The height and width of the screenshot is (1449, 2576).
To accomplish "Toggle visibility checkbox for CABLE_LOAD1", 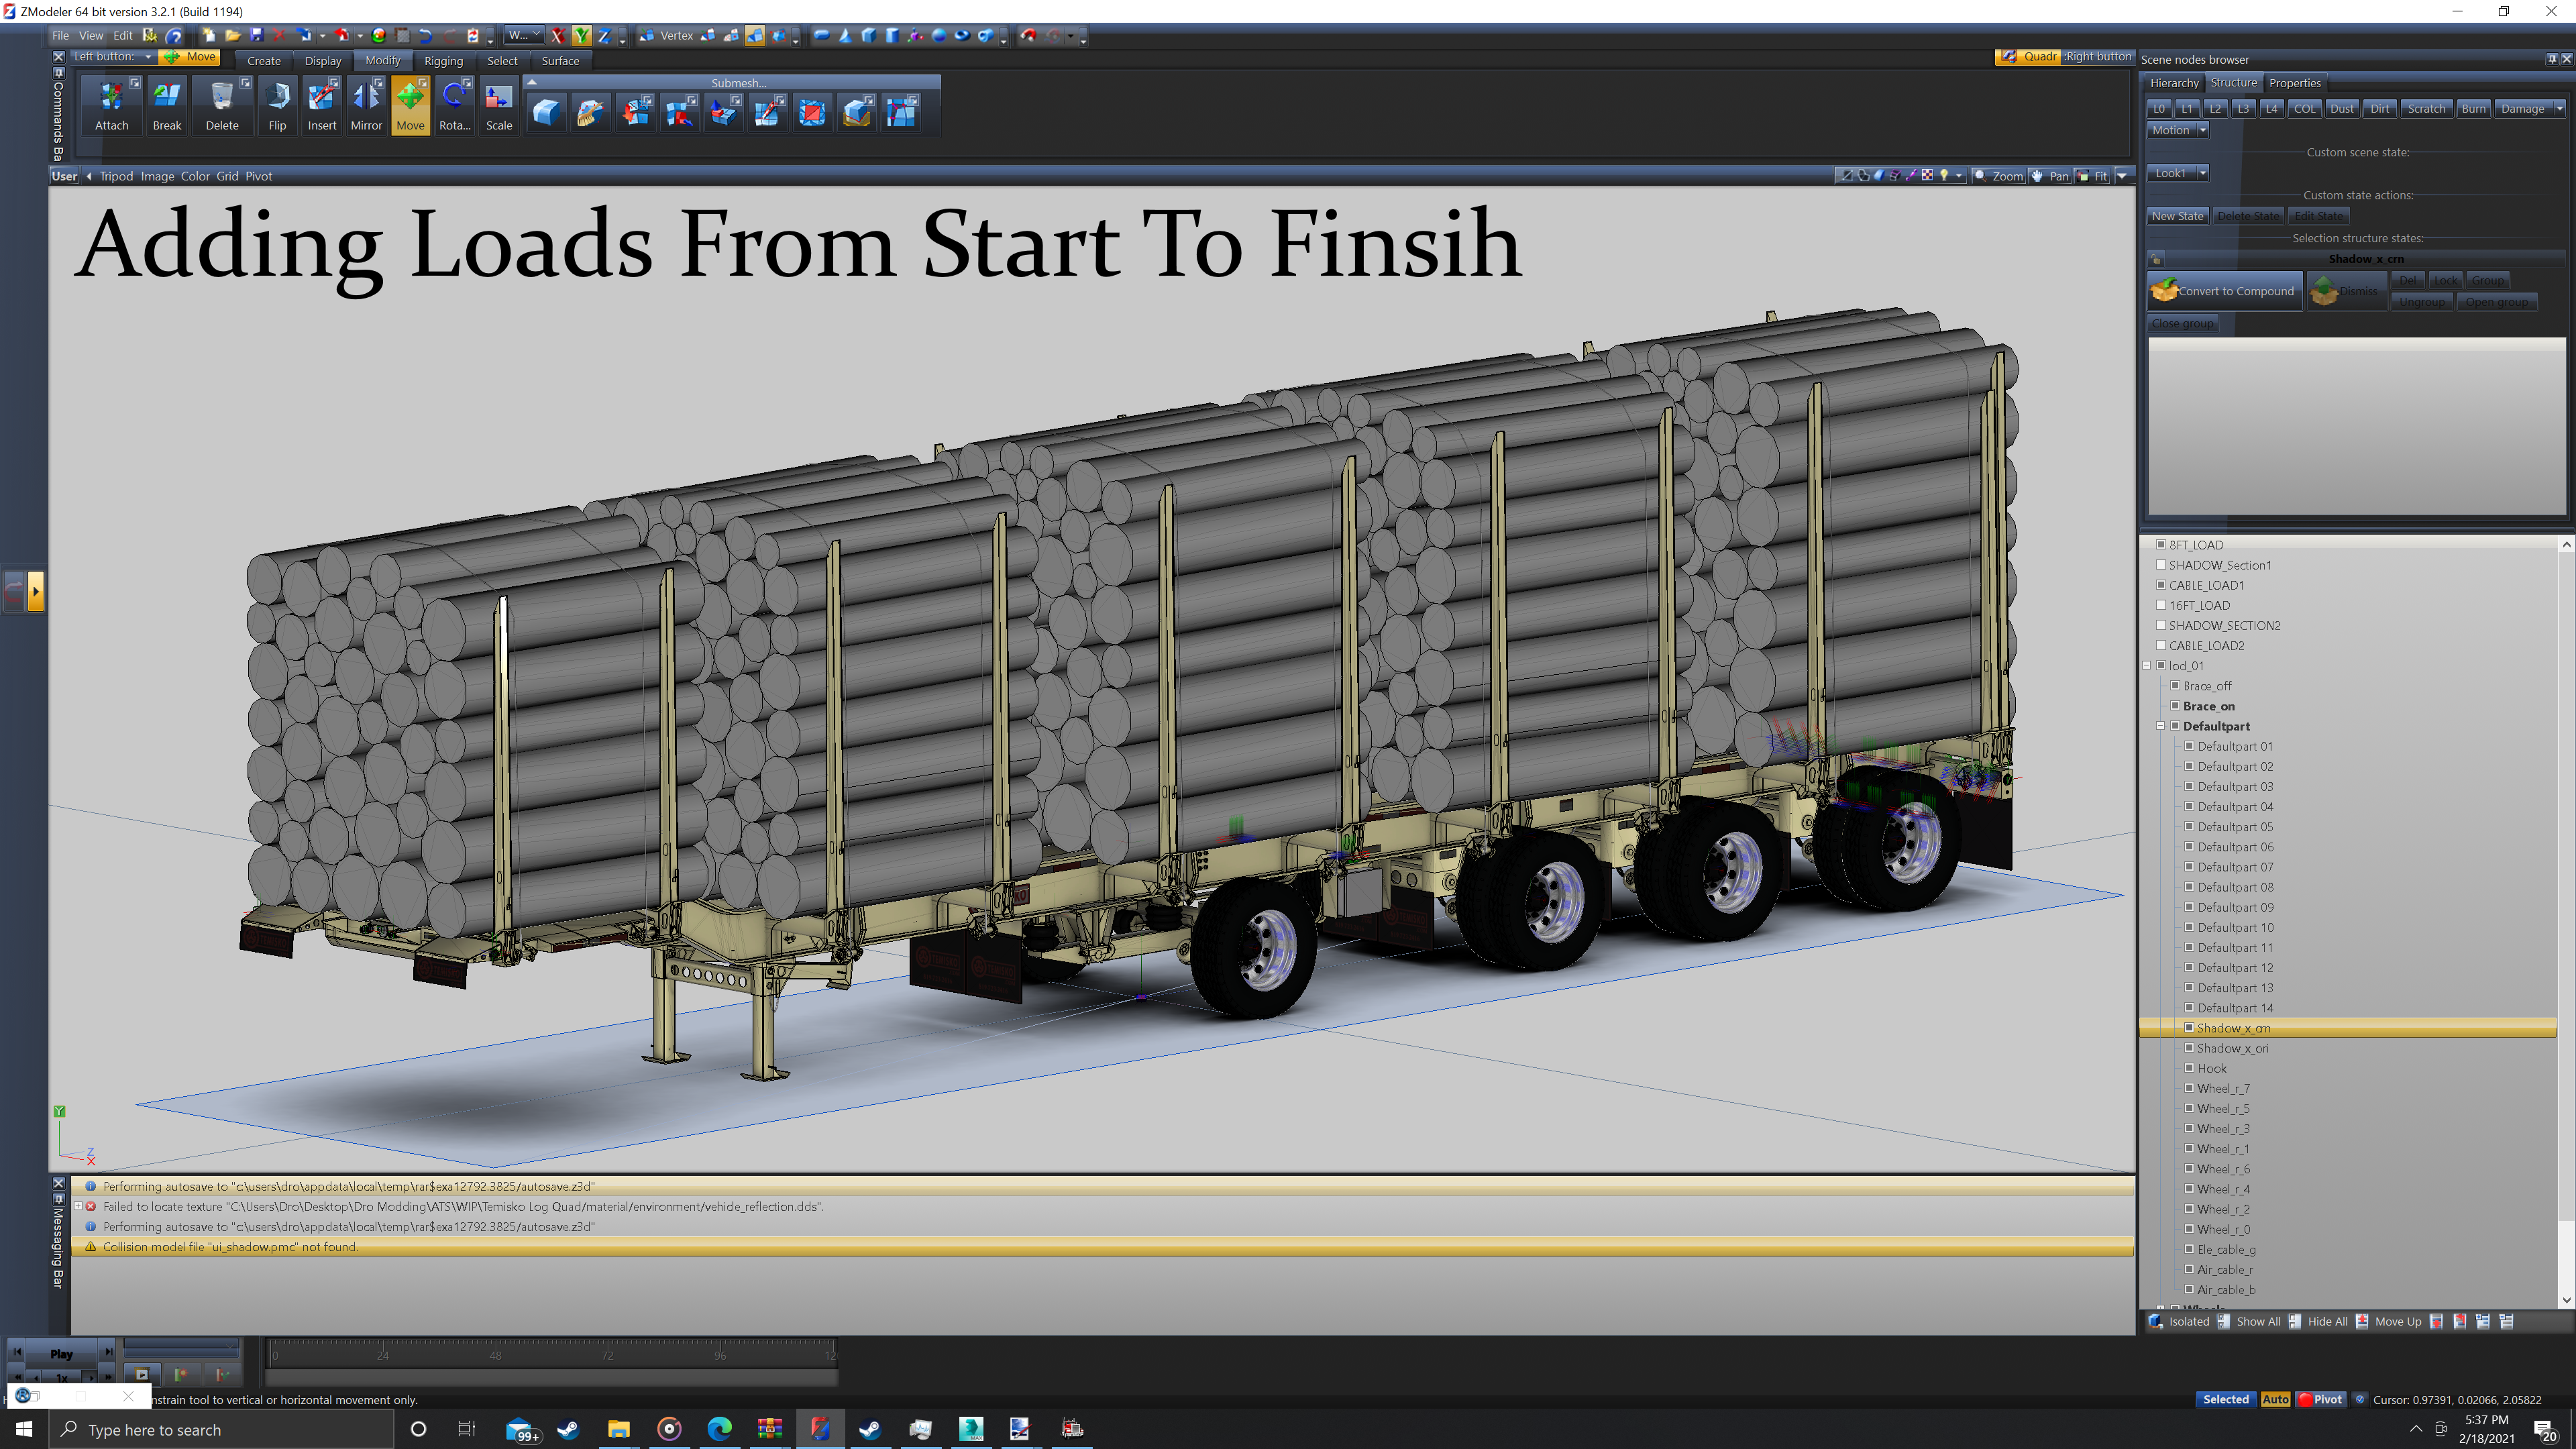I will (2161, 584).
